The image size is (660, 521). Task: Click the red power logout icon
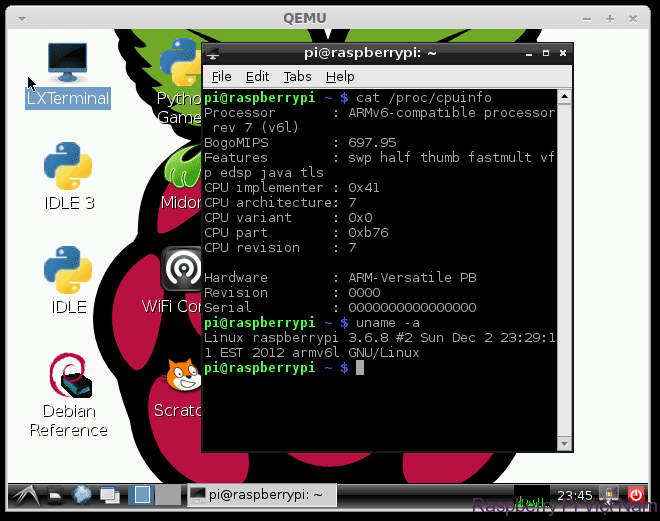pos(637,494)
